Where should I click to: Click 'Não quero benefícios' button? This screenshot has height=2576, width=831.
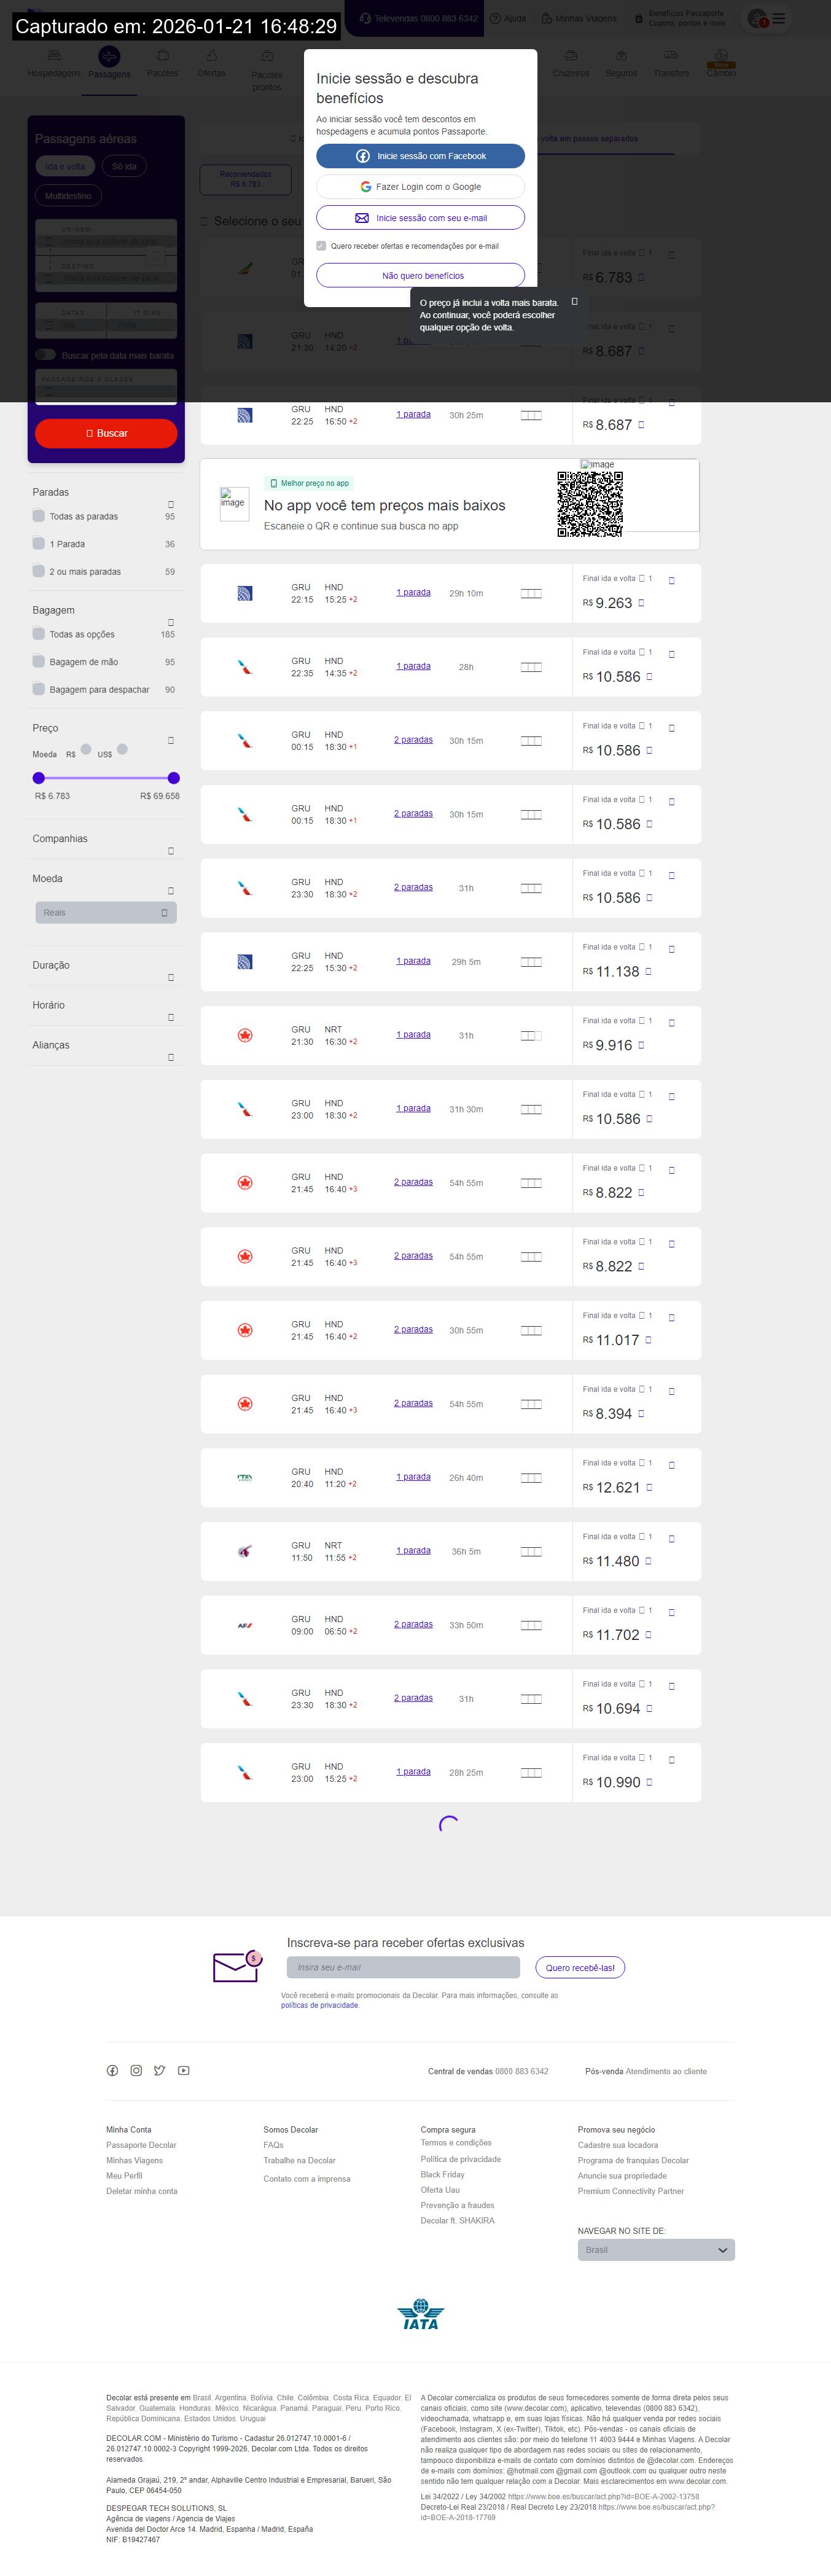tap(420, 275)
